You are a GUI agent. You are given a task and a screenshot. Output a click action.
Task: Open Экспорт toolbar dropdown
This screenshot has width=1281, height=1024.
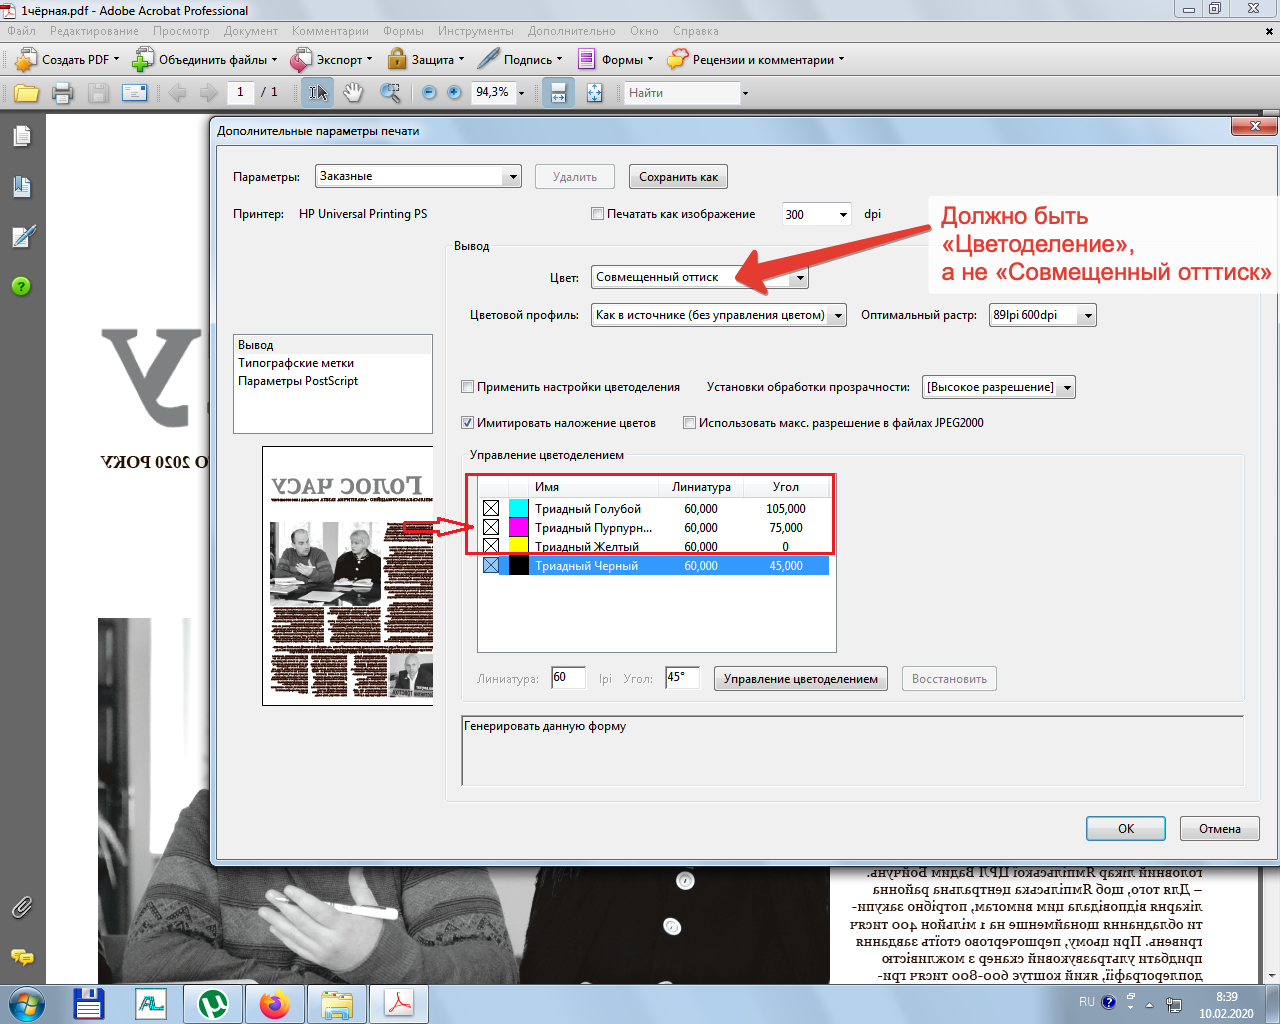pyautogui.click(x=331, y=60)
